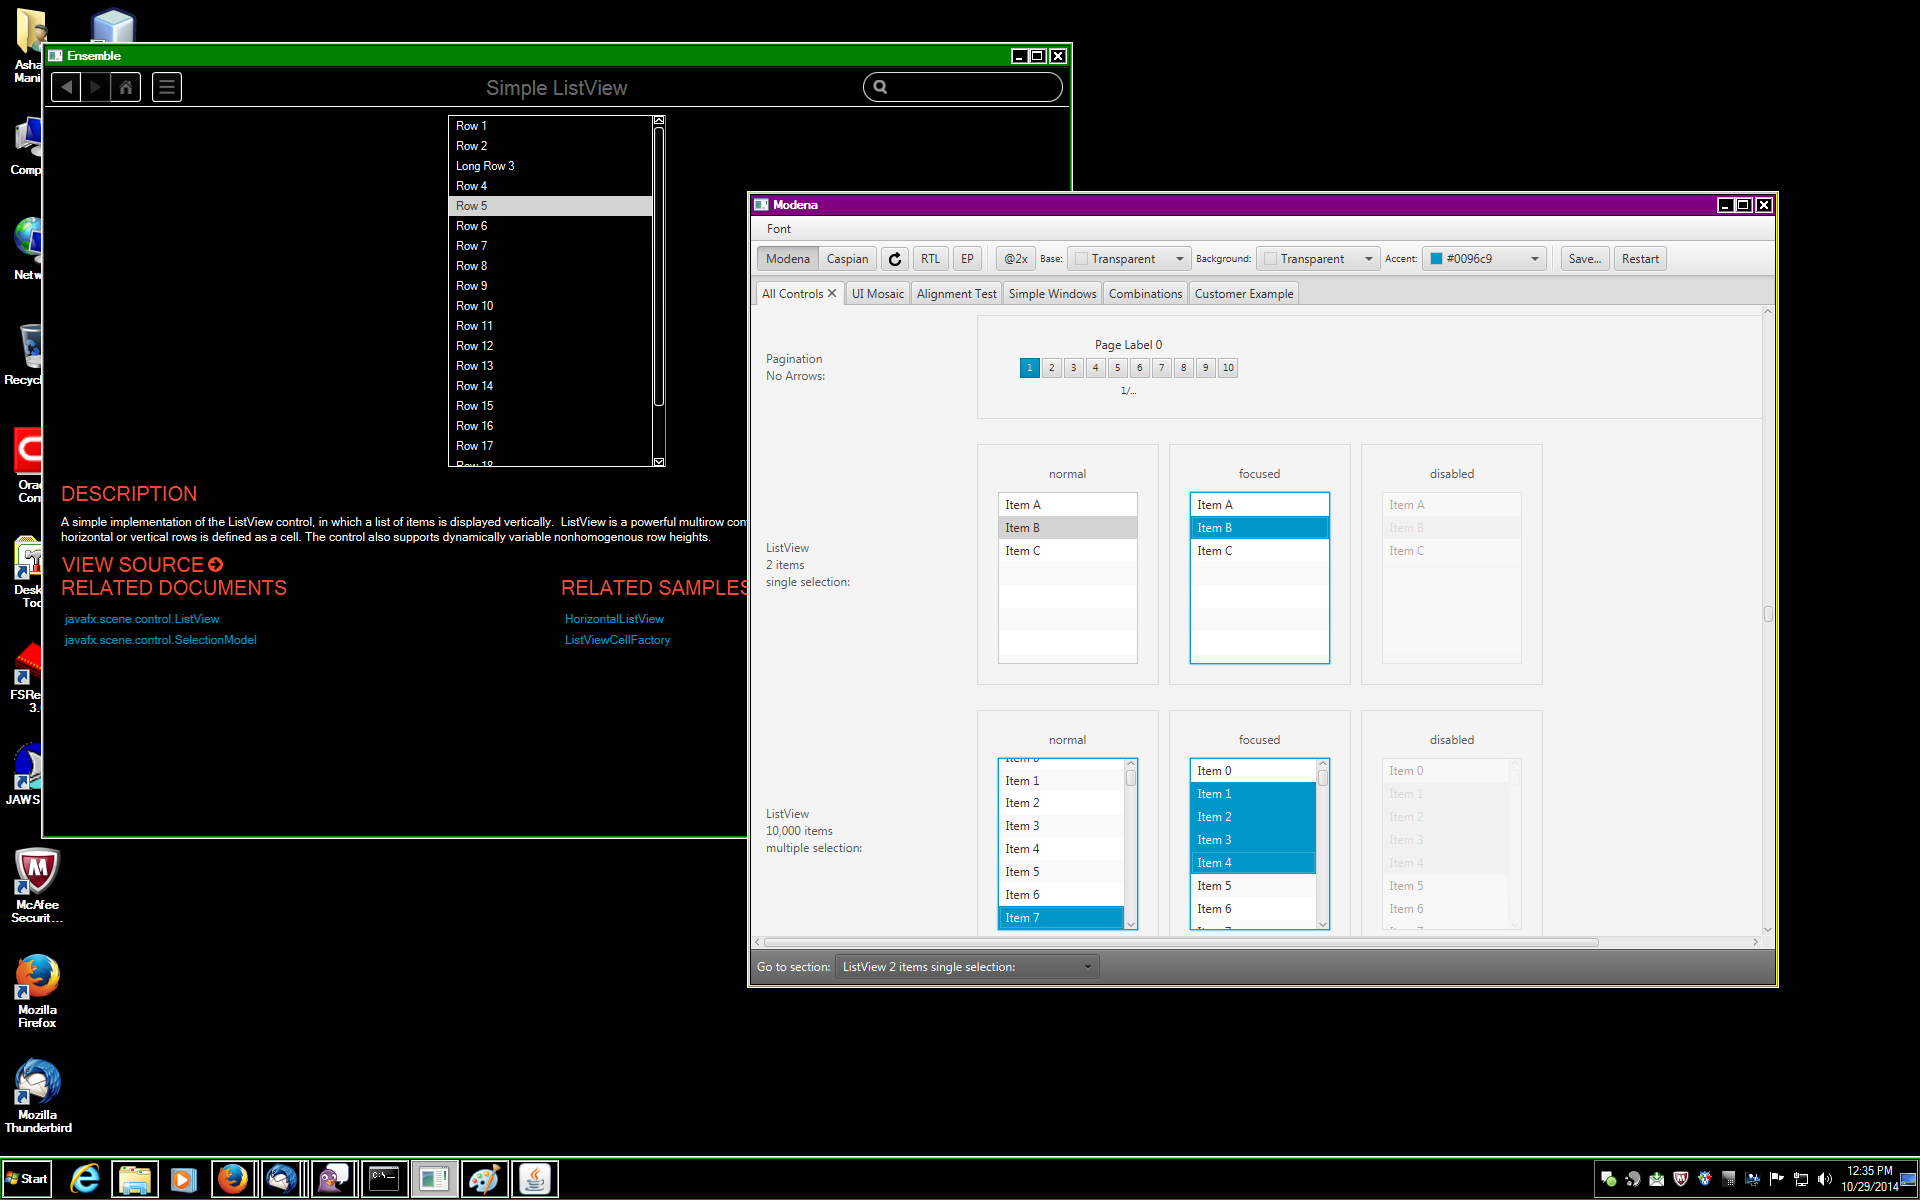Open Firefox from the taskbar
The width and height of the screenshot is (1920, 1200).
point(233,1179)
